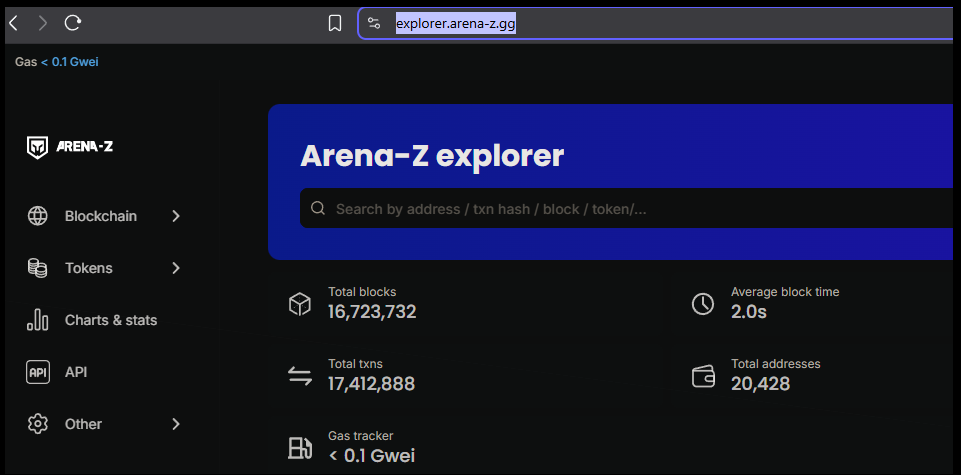The height and width of the screenshot is (475, 961).
Task: Expand the Other menu chevron
Action: point(176,424)
